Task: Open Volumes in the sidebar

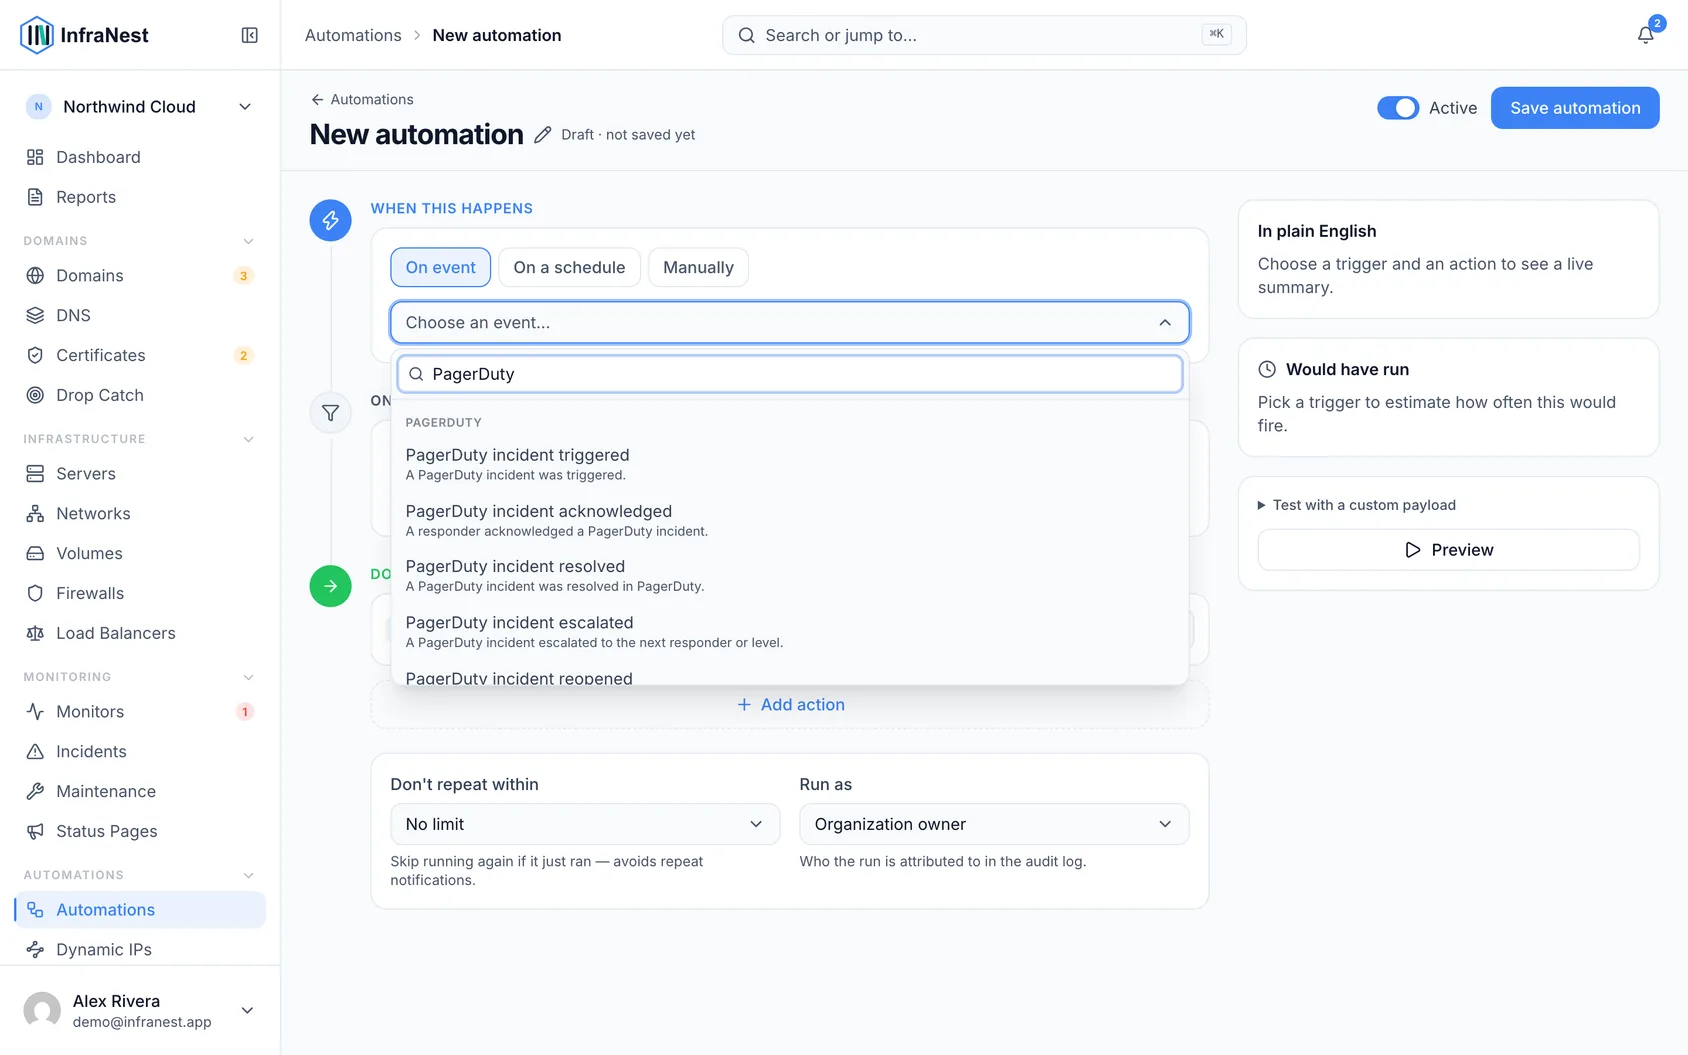Action: (x=140, y=554)
